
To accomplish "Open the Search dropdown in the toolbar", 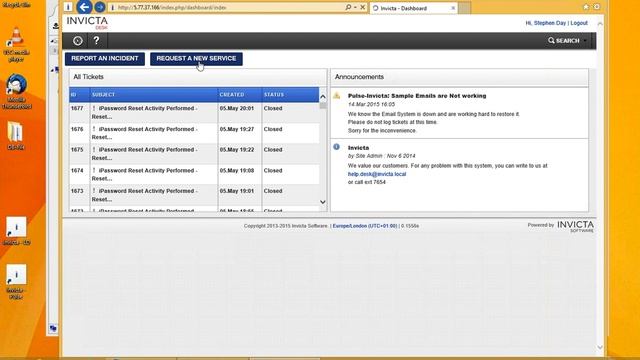I will (x=567, y=40).
